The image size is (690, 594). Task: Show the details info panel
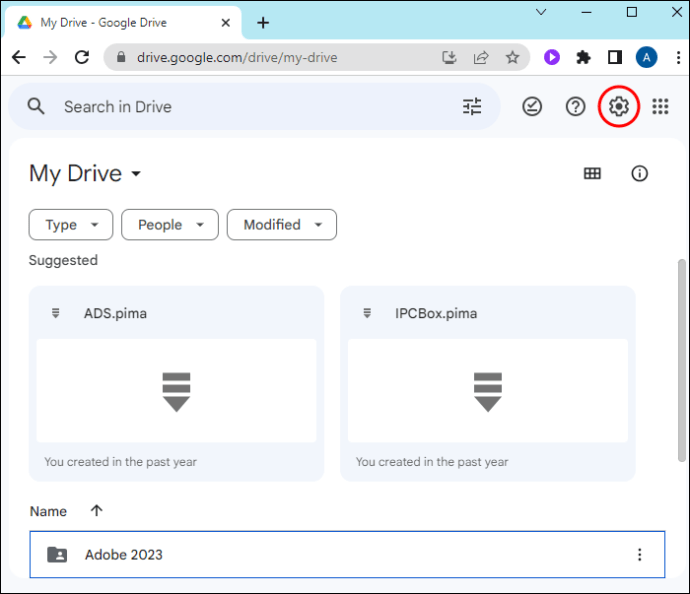(x=639, y=173)
